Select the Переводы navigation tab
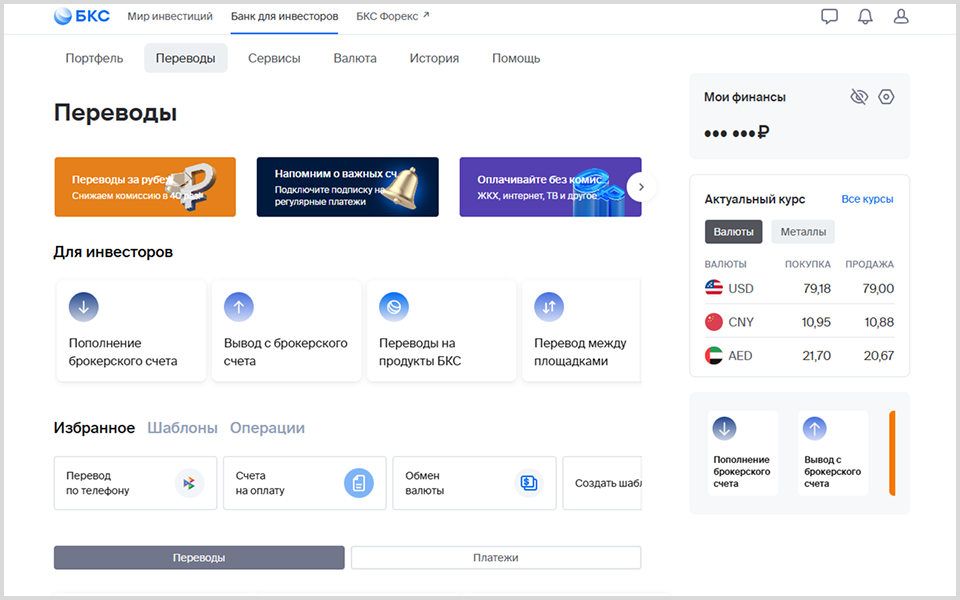The height and width of the screenshot is (600, 960). point(186,58)
